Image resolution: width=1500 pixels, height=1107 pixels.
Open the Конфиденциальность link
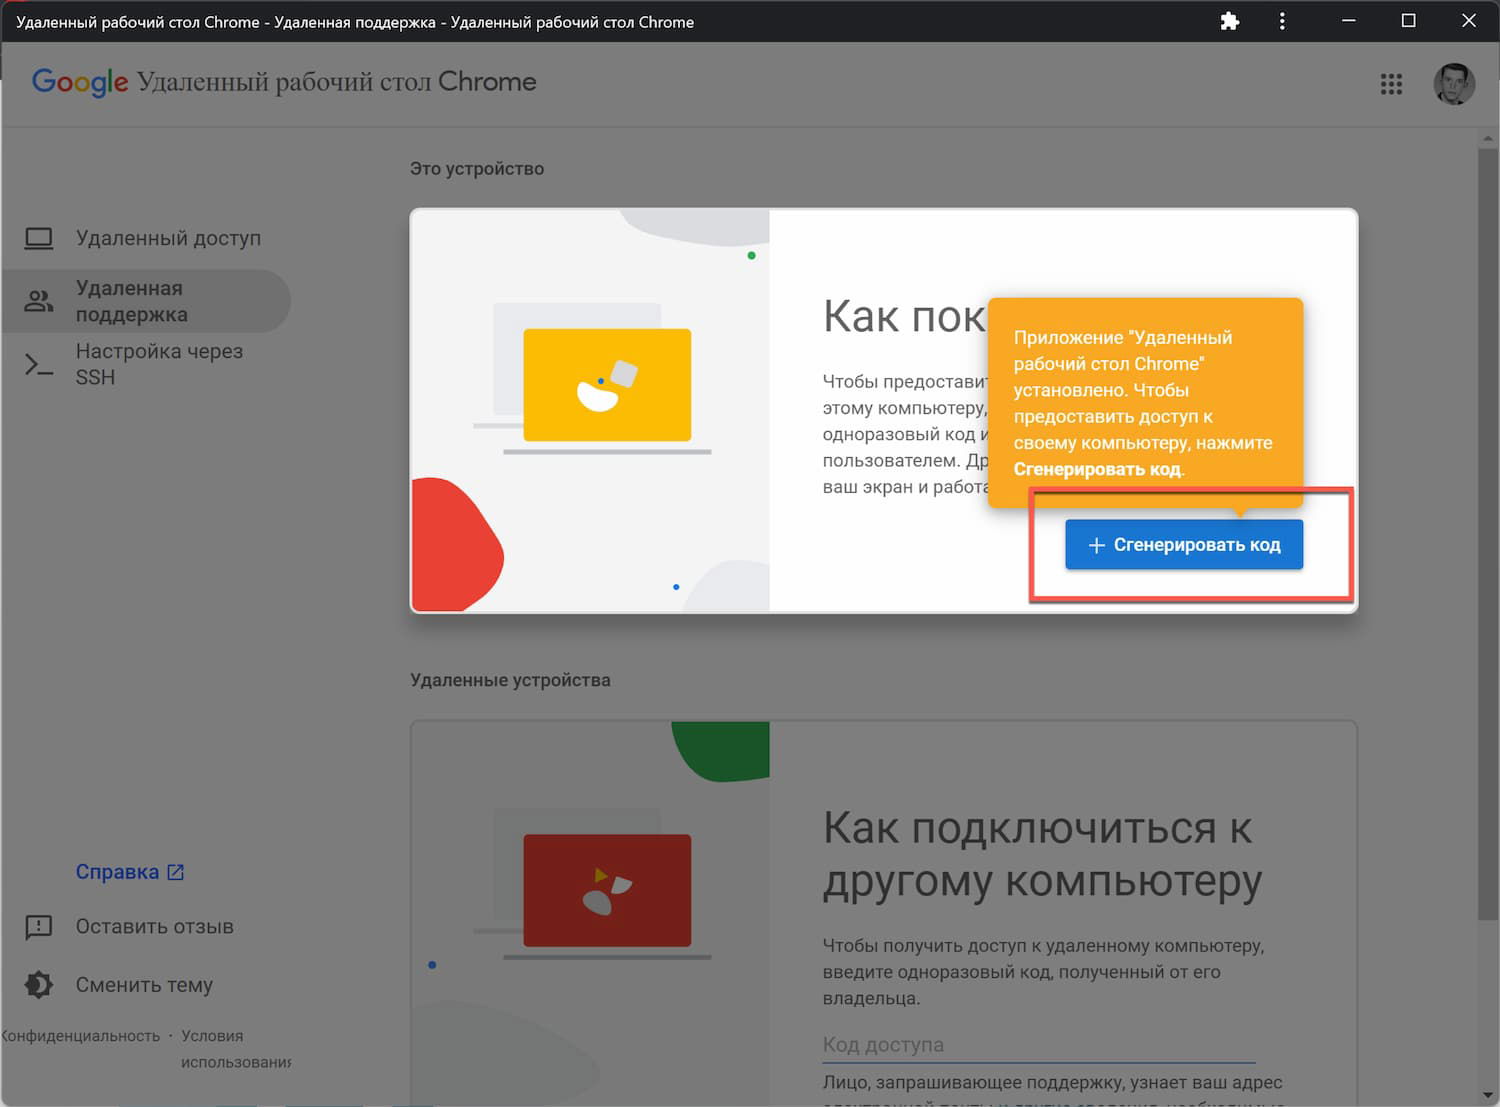pos(78,1036)
